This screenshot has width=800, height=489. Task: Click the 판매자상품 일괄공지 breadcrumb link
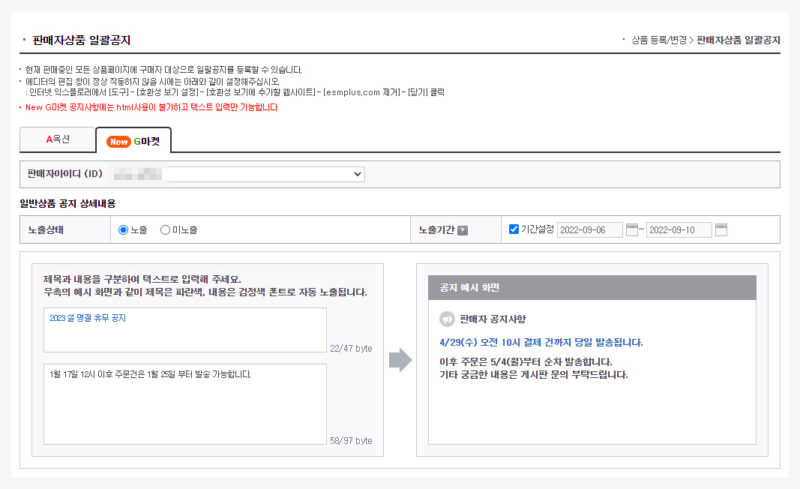738,40
